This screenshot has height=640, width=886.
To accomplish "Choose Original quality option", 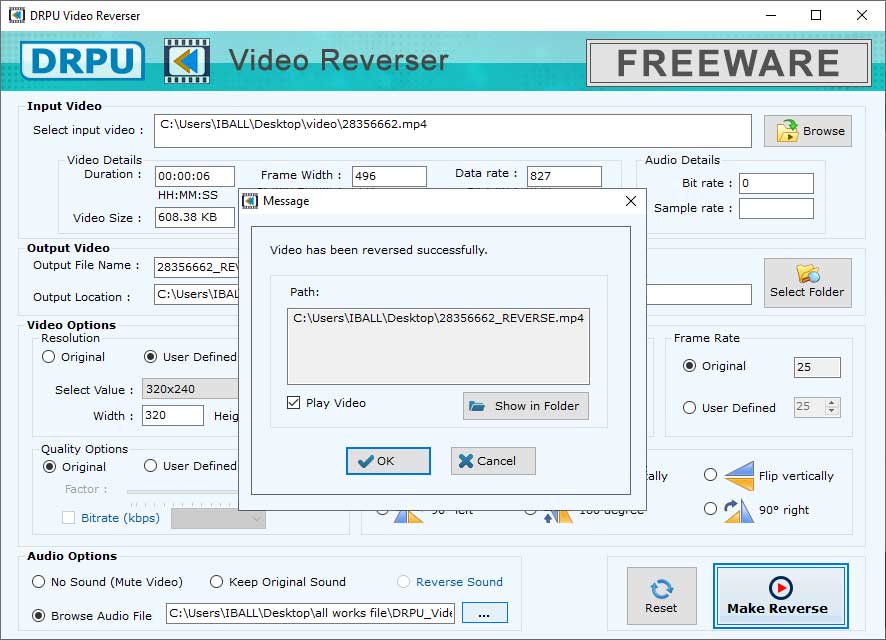I will (x=50, y=467).
